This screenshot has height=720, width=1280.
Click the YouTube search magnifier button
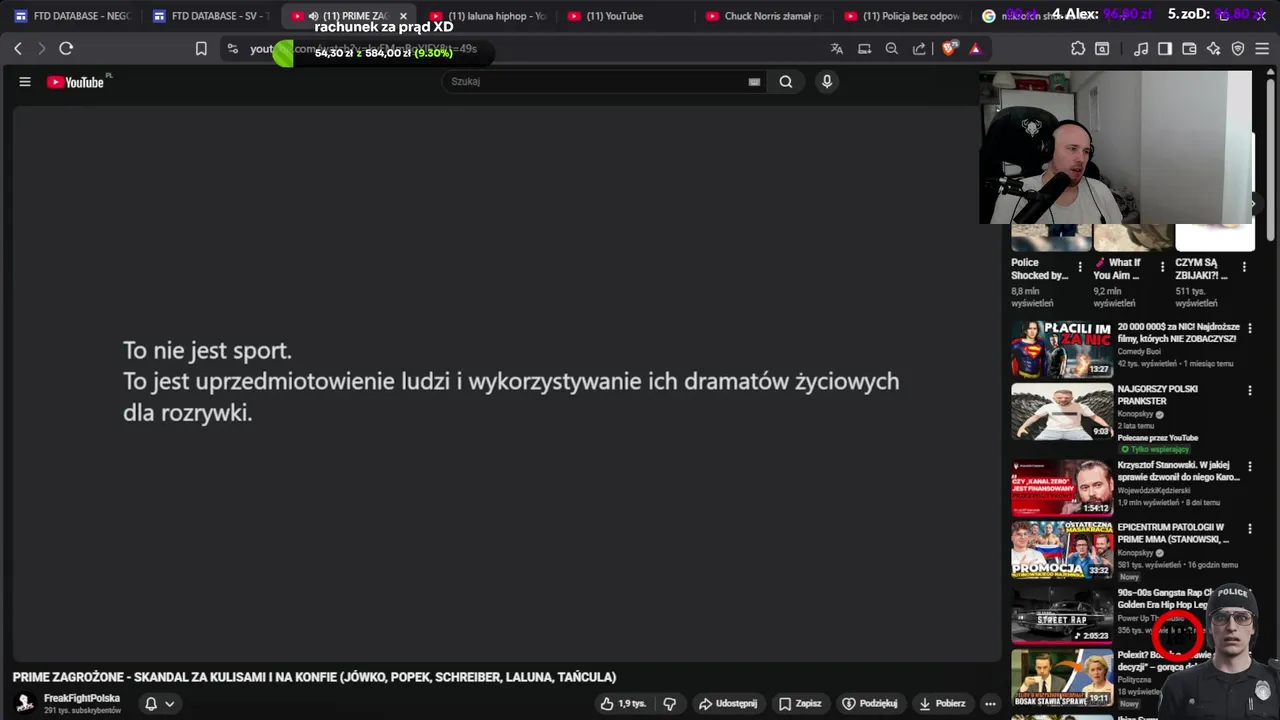pos(786,82)
